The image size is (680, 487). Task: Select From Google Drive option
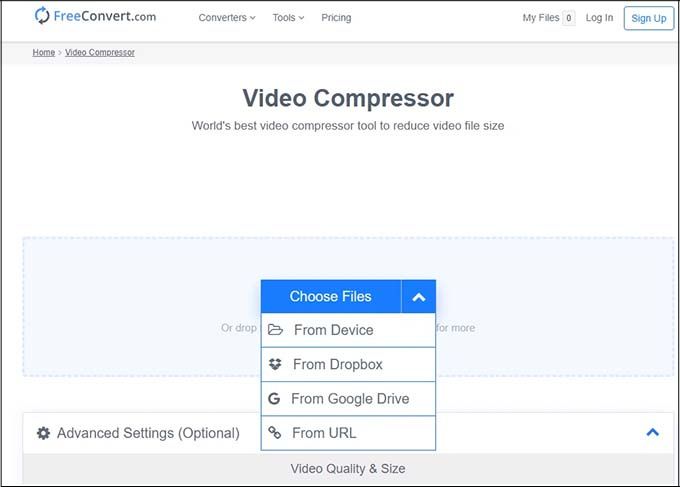[x=348, y=399]
